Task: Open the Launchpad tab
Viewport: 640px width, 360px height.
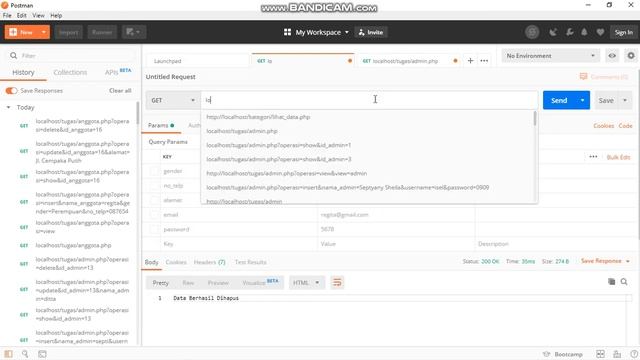Action: (x=198, y=61)
